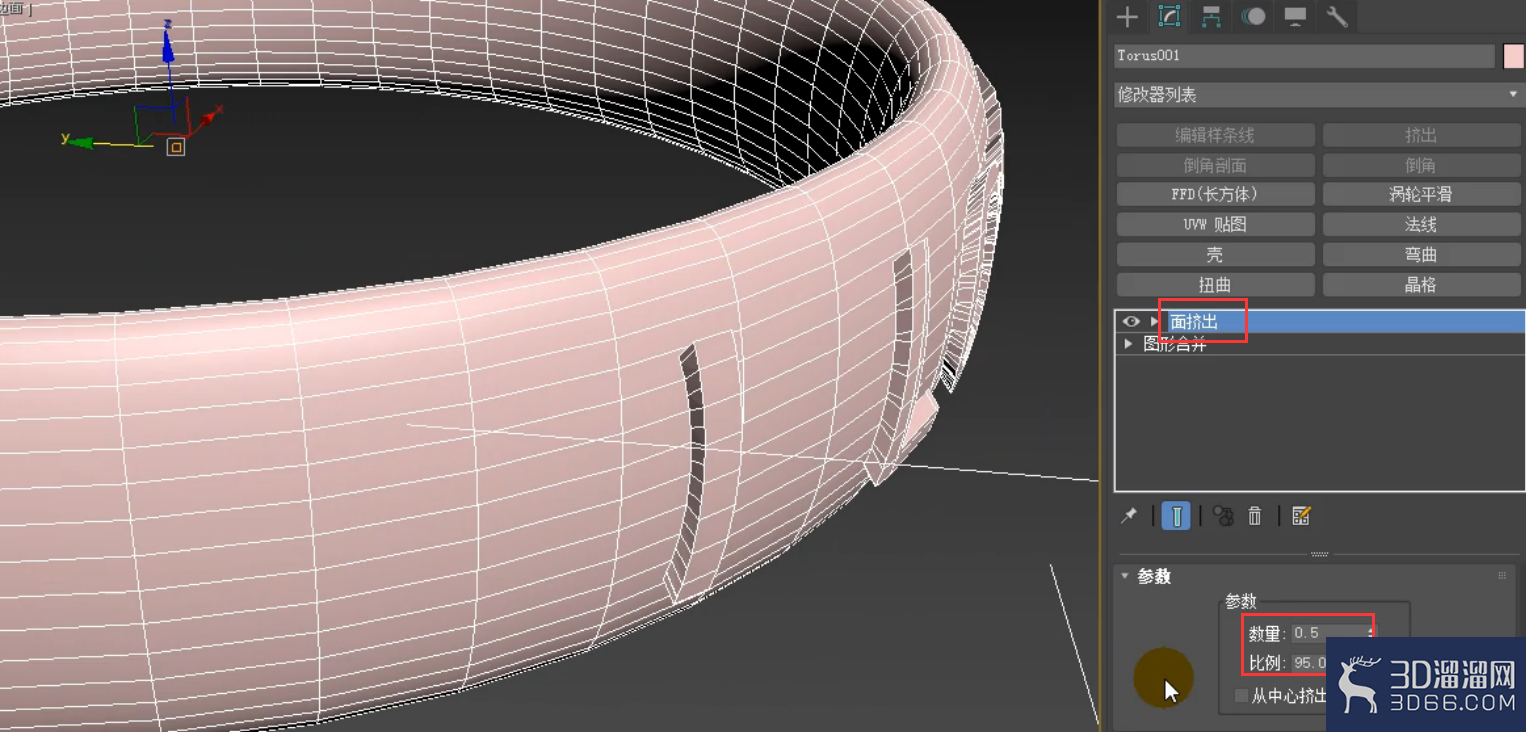Open the Utilities wrench tab
Image resolution: width=1526 pixels, height=732 pixels.
tap(1337, 16)
